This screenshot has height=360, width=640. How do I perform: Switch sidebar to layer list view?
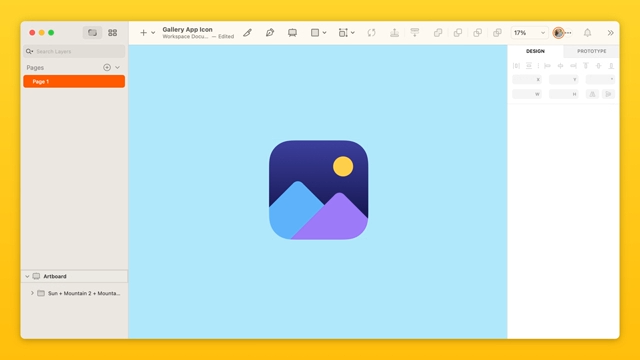tap(92, 33)
